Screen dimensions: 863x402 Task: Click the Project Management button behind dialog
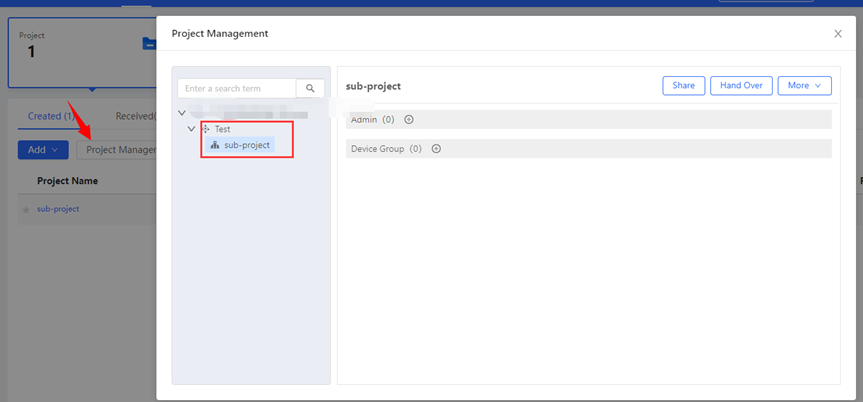(117, 150)
